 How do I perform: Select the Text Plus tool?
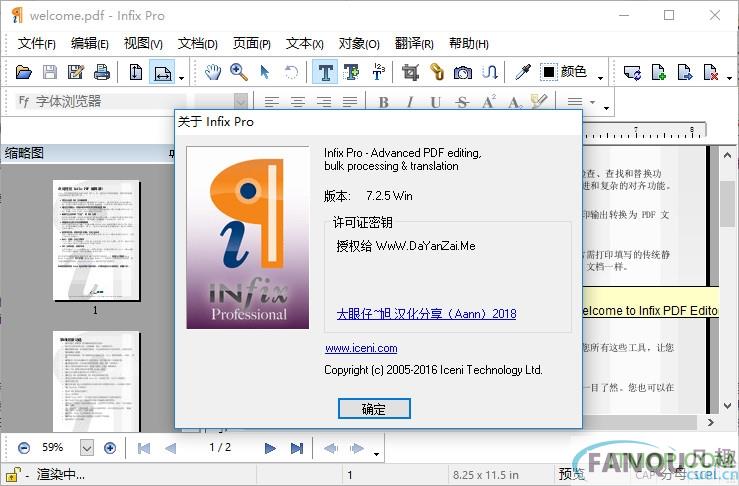pos(351,72)
